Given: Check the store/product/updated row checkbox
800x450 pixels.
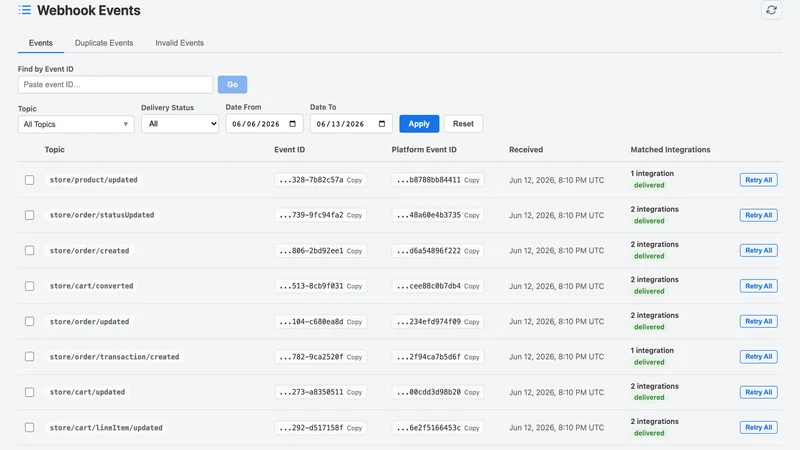Looking at the screenshot, I should tap(30, 180).
